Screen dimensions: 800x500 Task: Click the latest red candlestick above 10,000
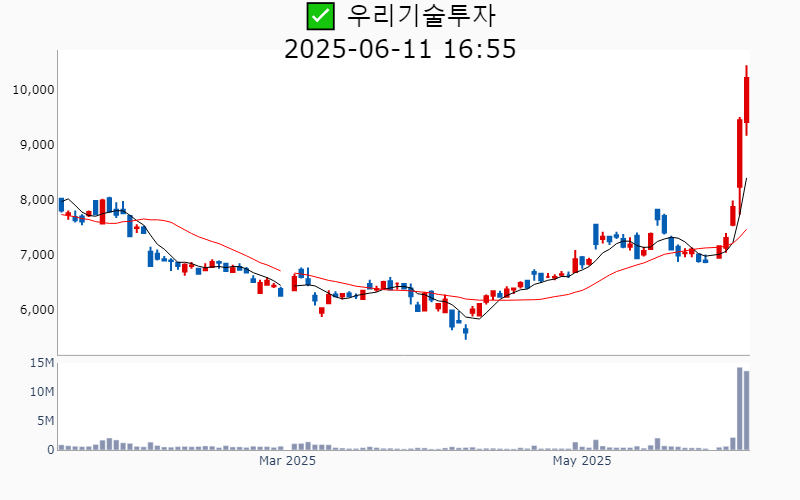pyautogui.click(x=746, y=100)
